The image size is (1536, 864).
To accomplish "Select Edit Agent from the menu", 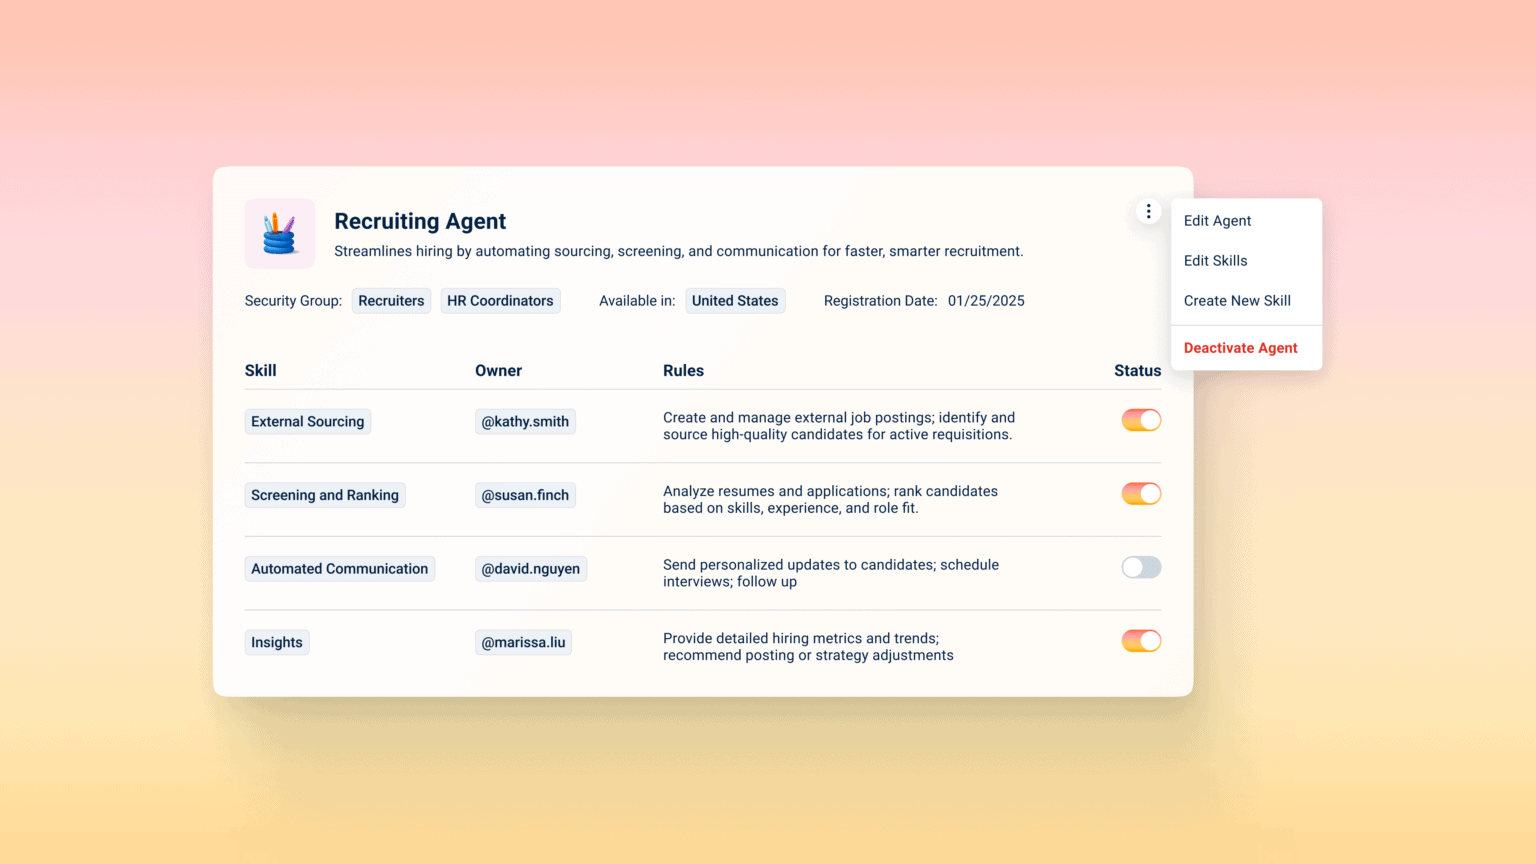I will pyautogui.click(x=1217, y=220).
